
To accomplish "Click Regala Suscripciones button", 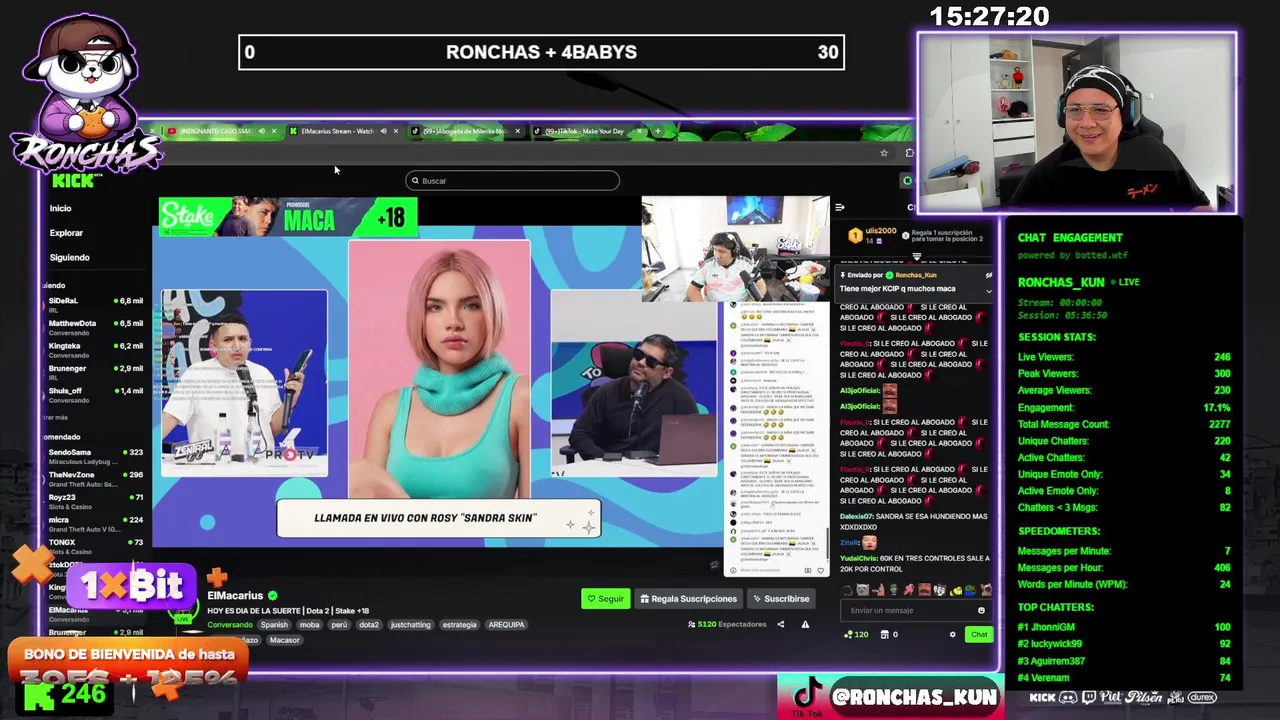I will pyautogui.click(x=688, y=599).
